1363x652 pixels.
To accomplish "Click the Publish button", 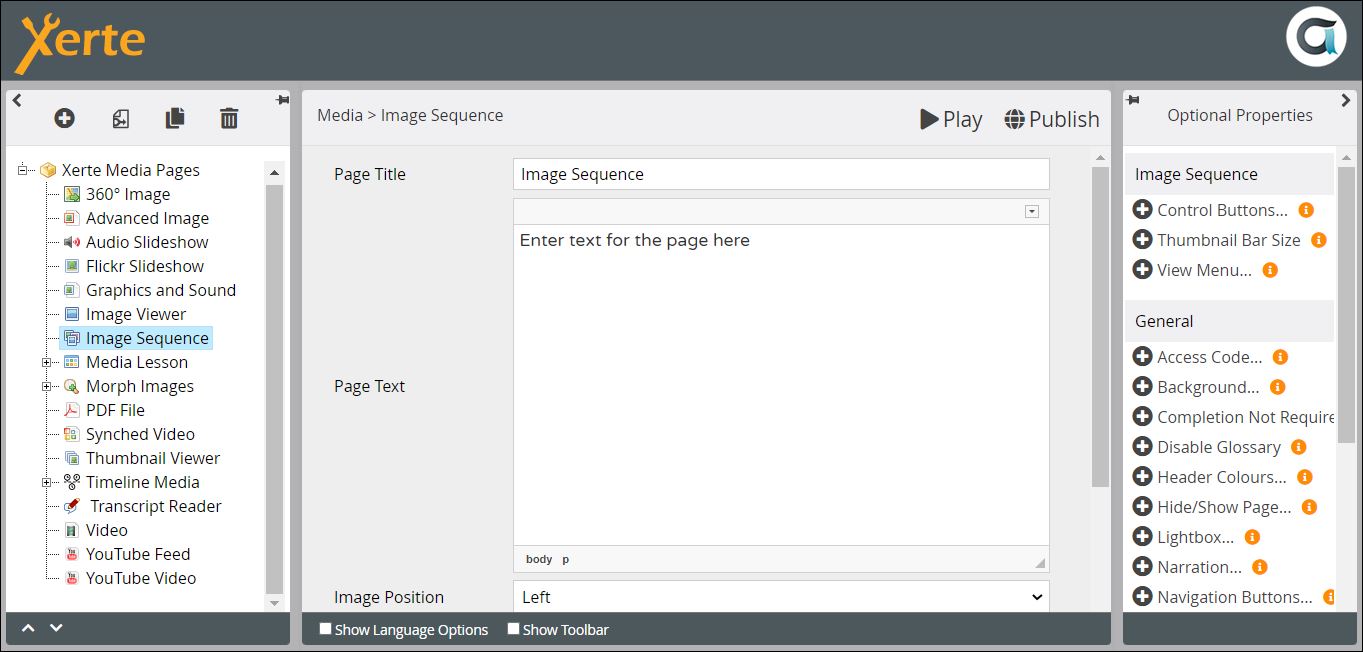I will pyautogui.click(x=1052, y=119).
